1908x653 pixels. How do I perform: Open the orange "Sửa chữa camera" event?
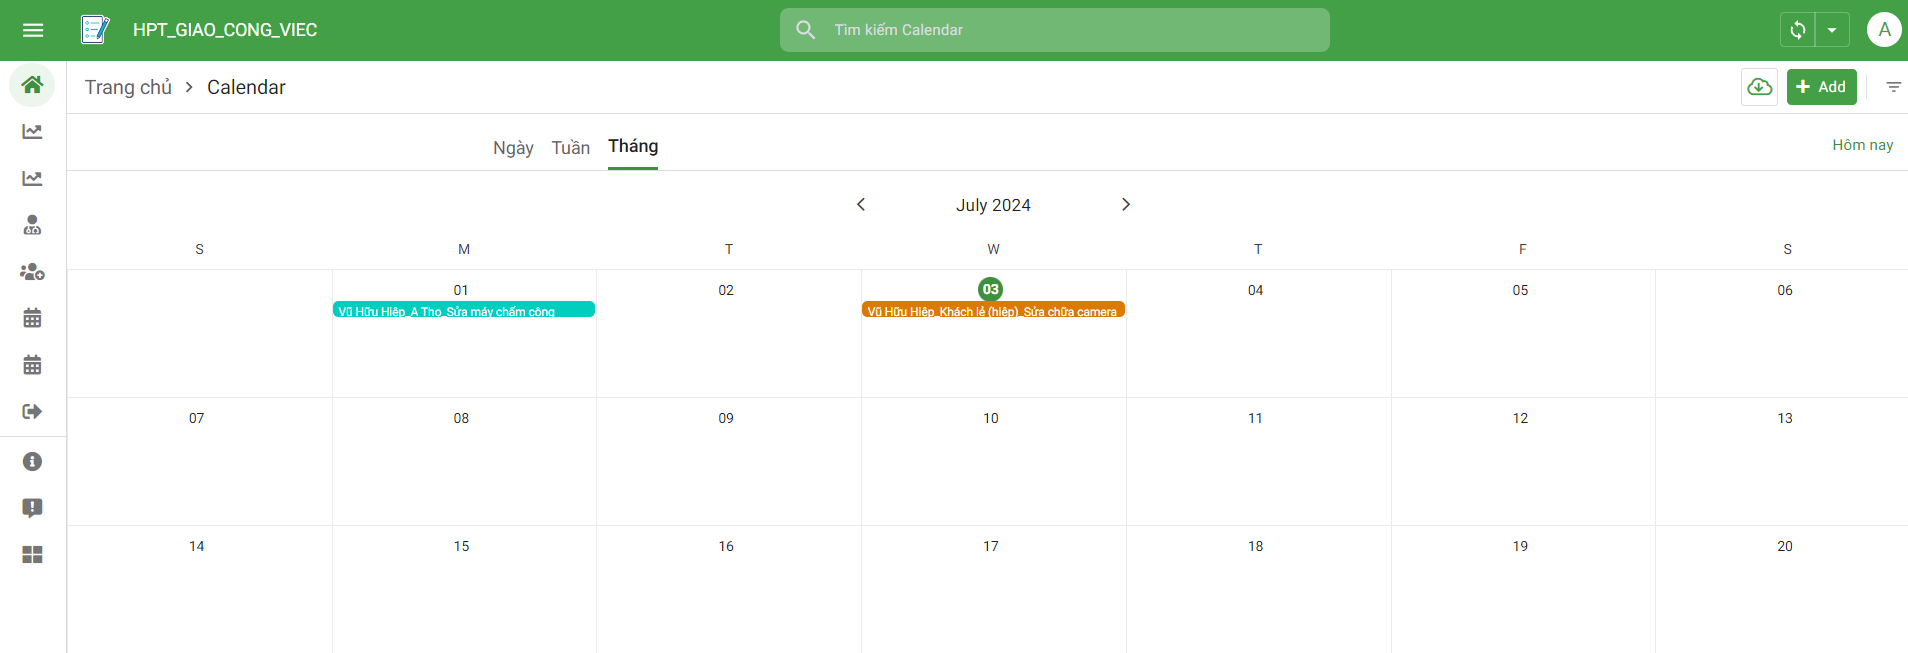(992, 311)
